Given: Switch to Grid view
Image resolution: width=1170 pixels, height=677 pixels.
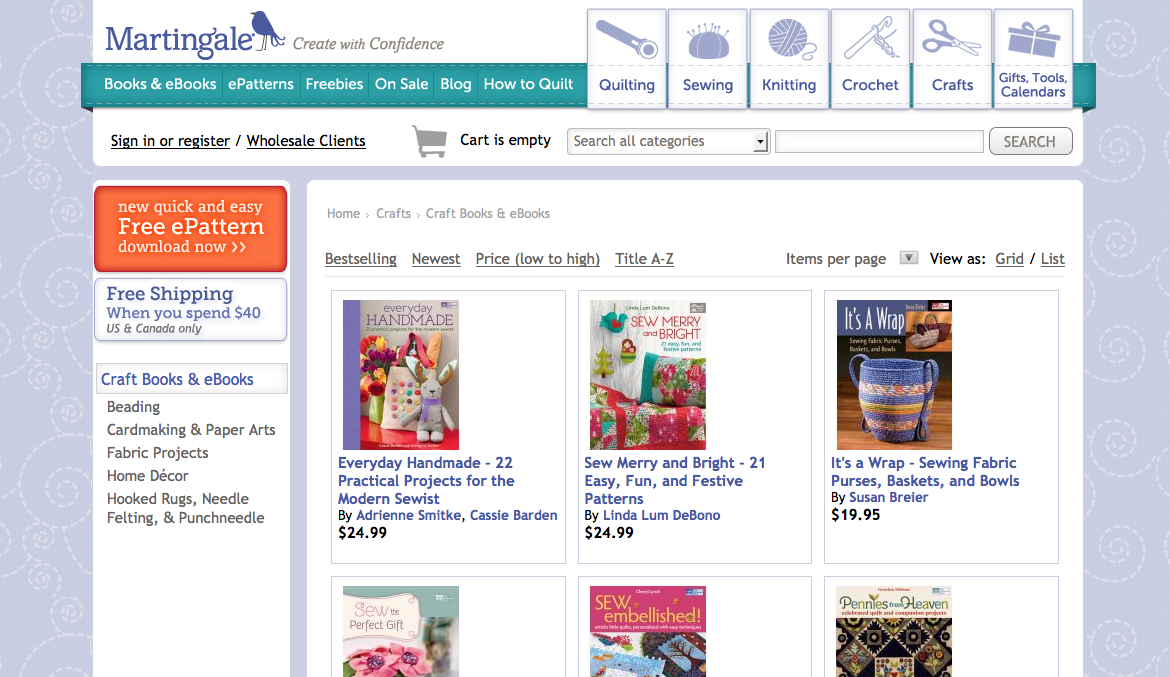Looking at the screenshot, I should pyautogui.click(x=1009, y=259).
